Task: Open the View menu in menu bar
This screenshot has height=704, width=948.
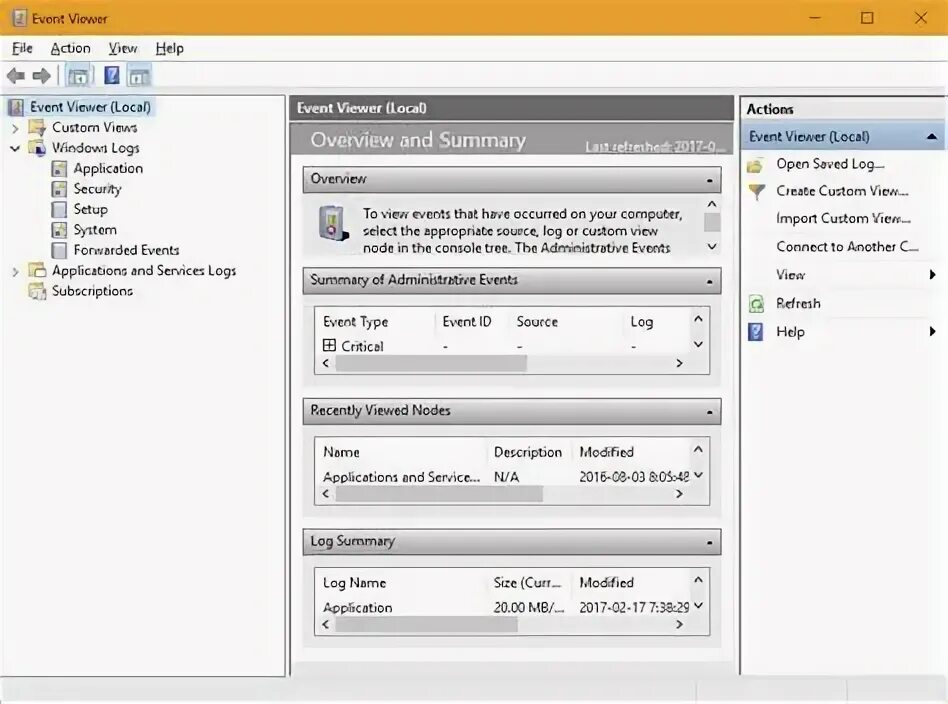Action: tap(123, 48)
